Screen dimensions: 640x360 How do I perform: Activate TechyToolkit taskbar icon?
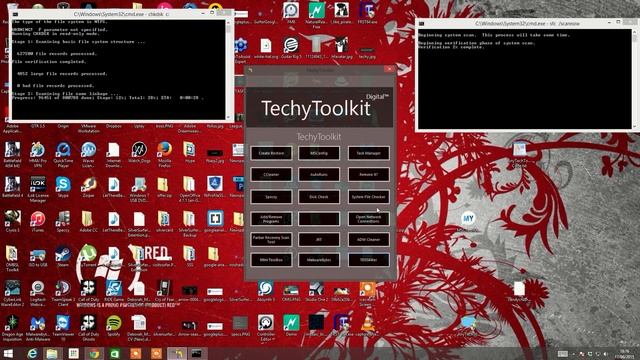[x=177, y=353]
